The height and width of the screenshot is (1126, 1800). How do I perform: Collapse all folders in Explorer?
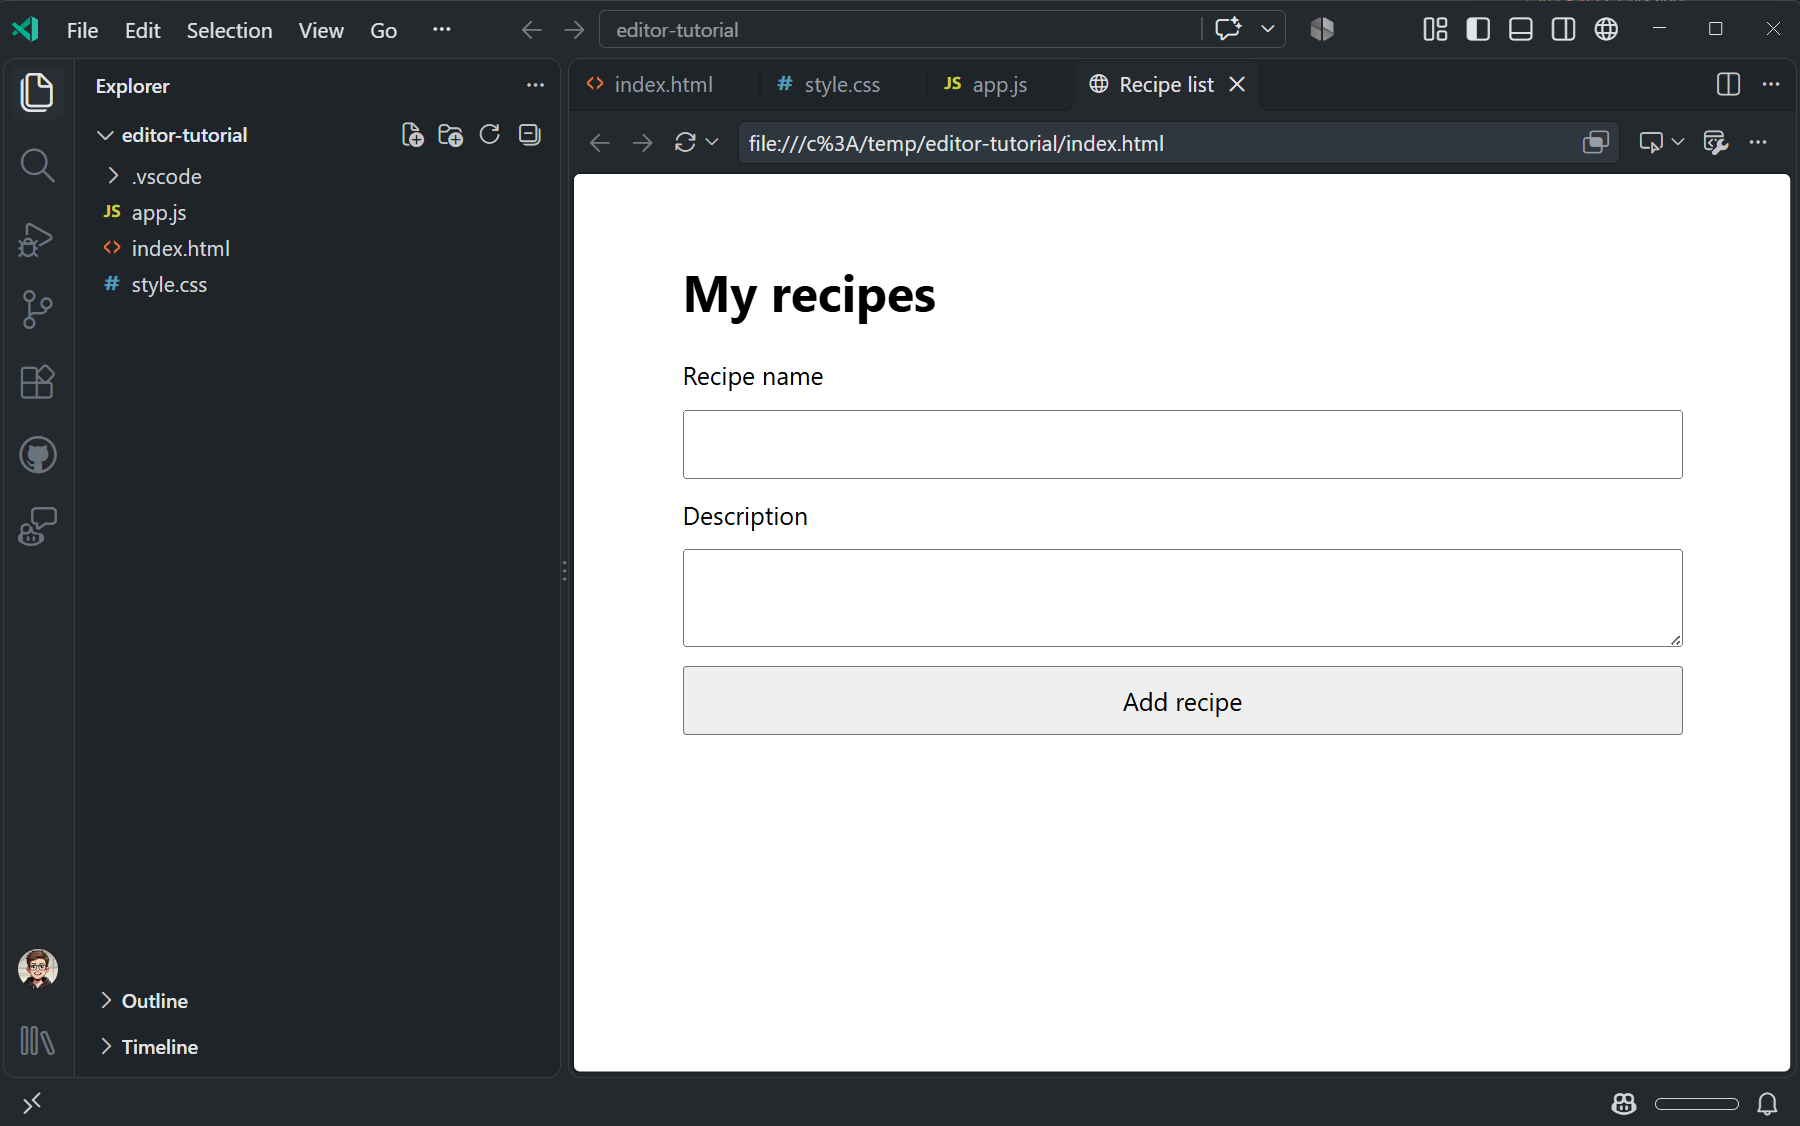530,135
